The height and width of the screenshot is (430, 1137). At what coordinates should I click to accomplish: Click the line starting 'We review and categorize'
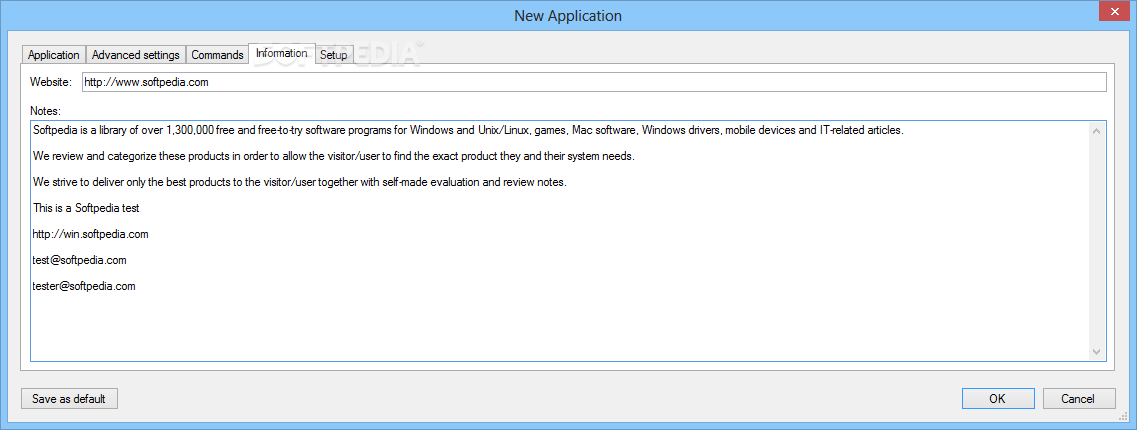[334, 157]
